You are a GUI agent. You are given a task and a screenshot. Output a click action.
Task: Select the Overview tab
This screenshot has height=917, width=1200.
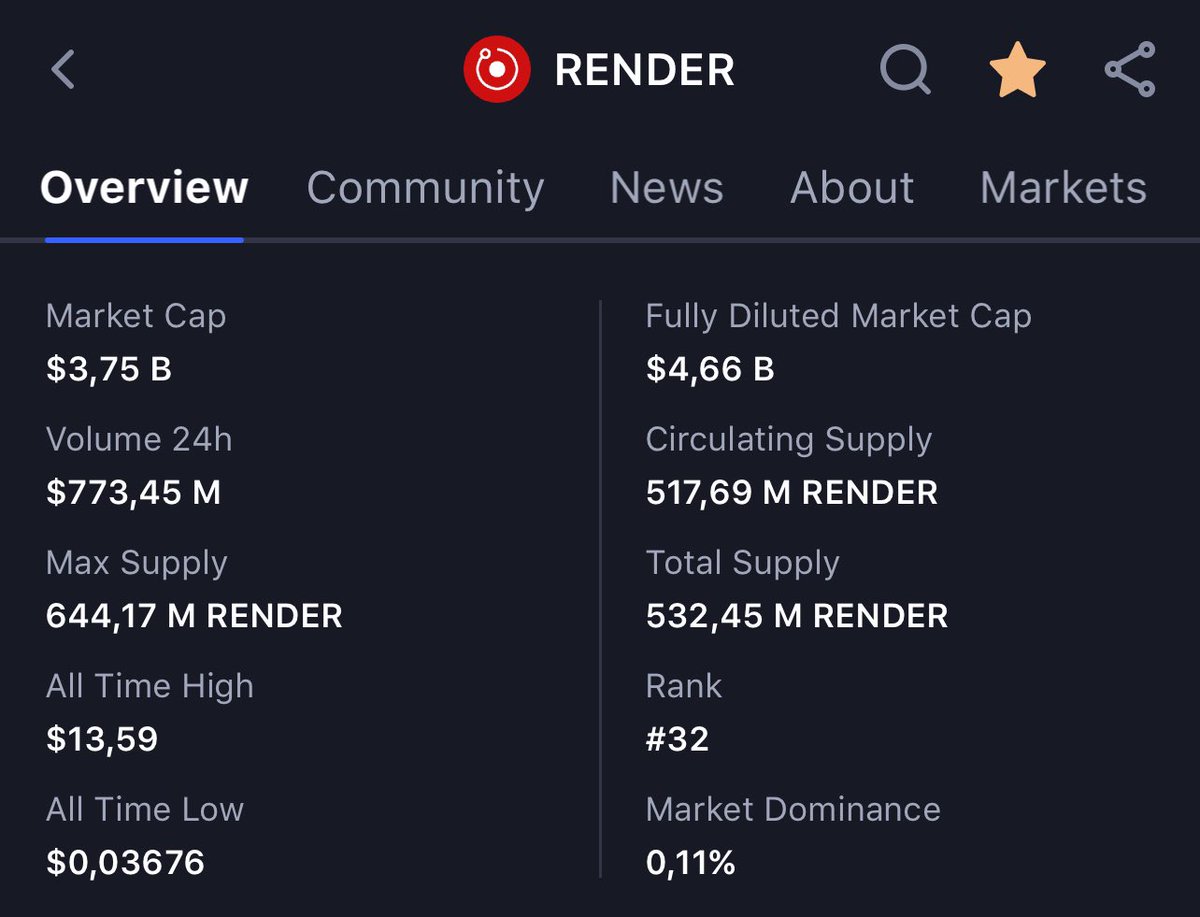pyautogui.click(x=144, y=188)
